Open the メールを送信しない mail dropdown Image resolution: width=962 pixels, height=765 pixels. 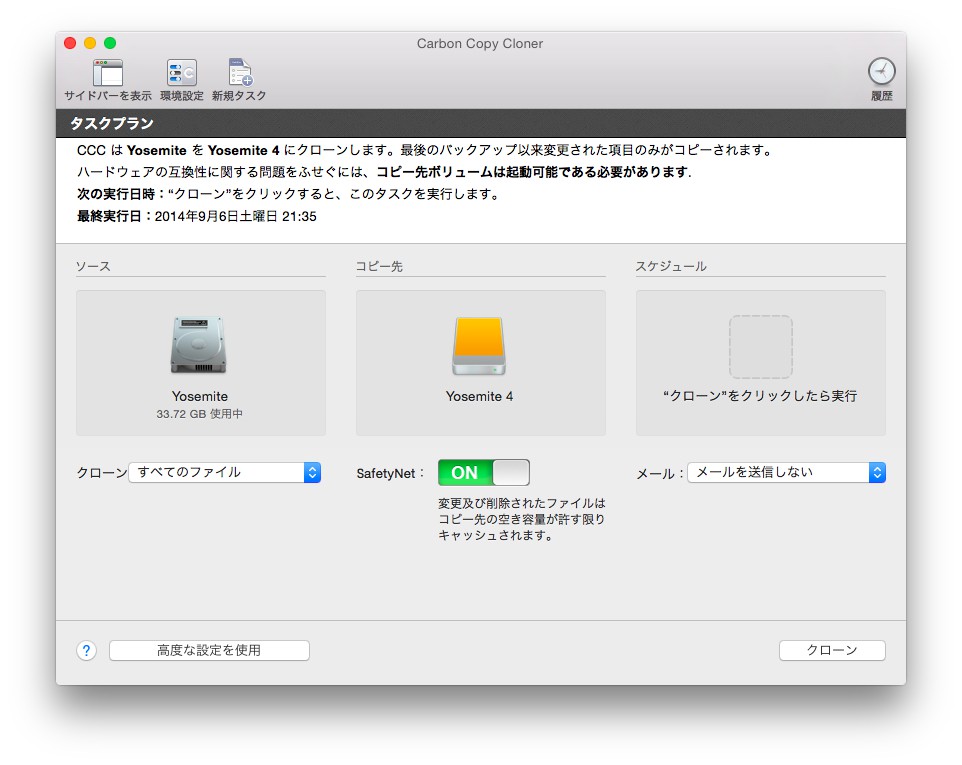[787, 472]
